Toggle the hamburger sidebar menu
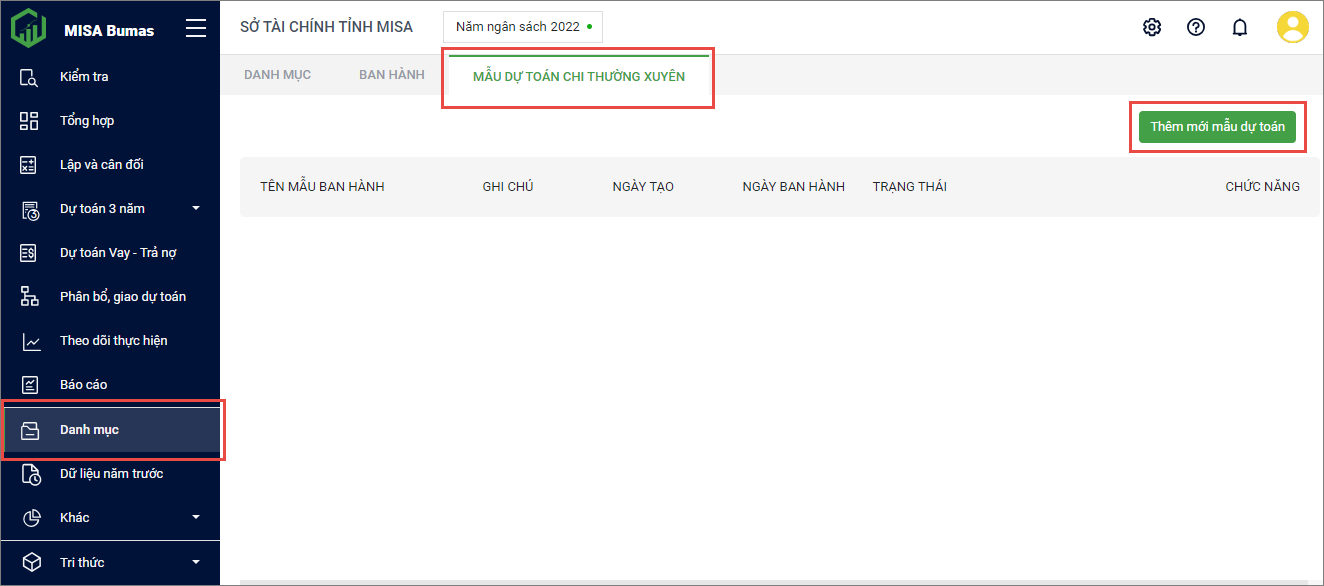1324x586 pixels. coord(196,29)
